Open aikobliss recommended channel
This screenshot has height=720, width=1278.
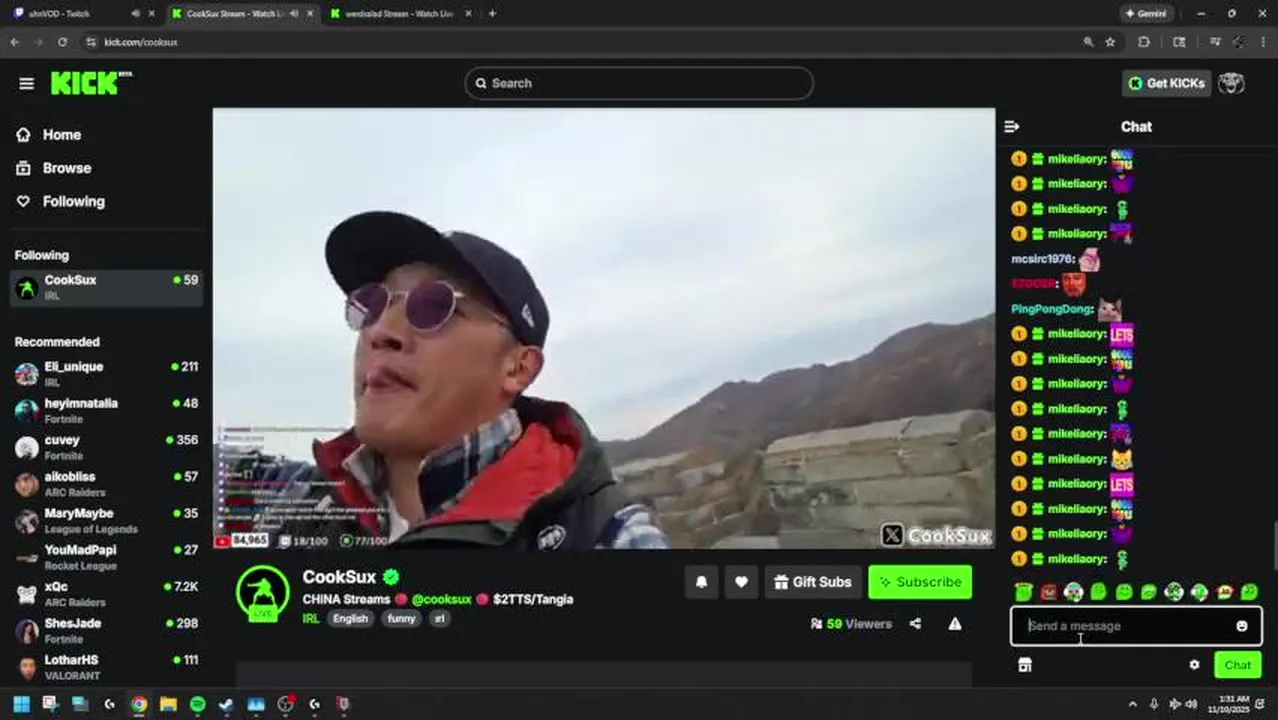pos(106,484)
